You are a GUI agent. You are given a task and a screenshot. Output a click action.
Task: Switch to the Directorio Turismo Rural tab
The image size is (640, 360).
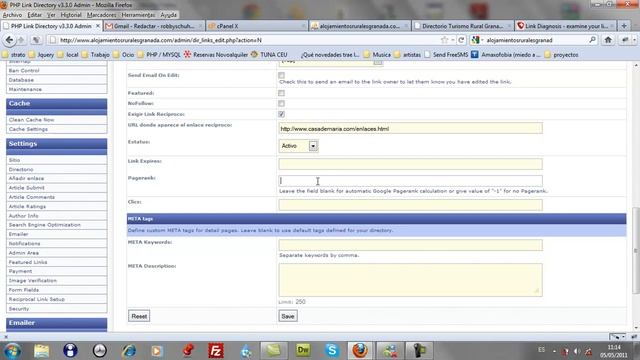click(462, 26)
